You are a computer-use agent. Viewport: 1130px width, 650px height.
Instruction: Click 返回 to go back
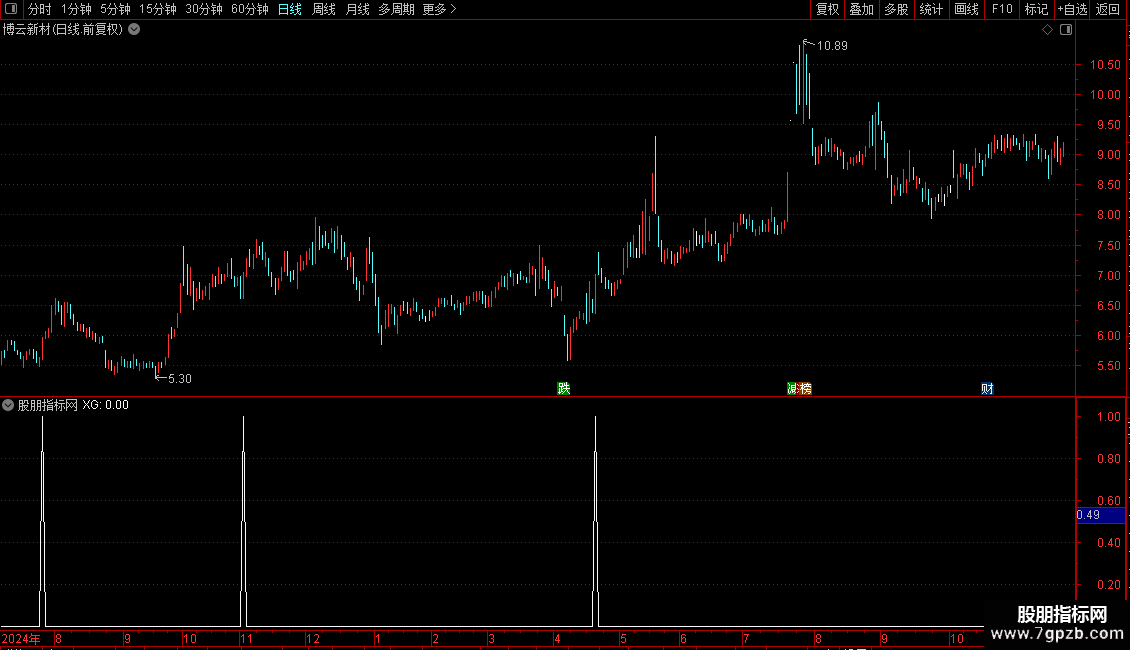click(1108, 9)
